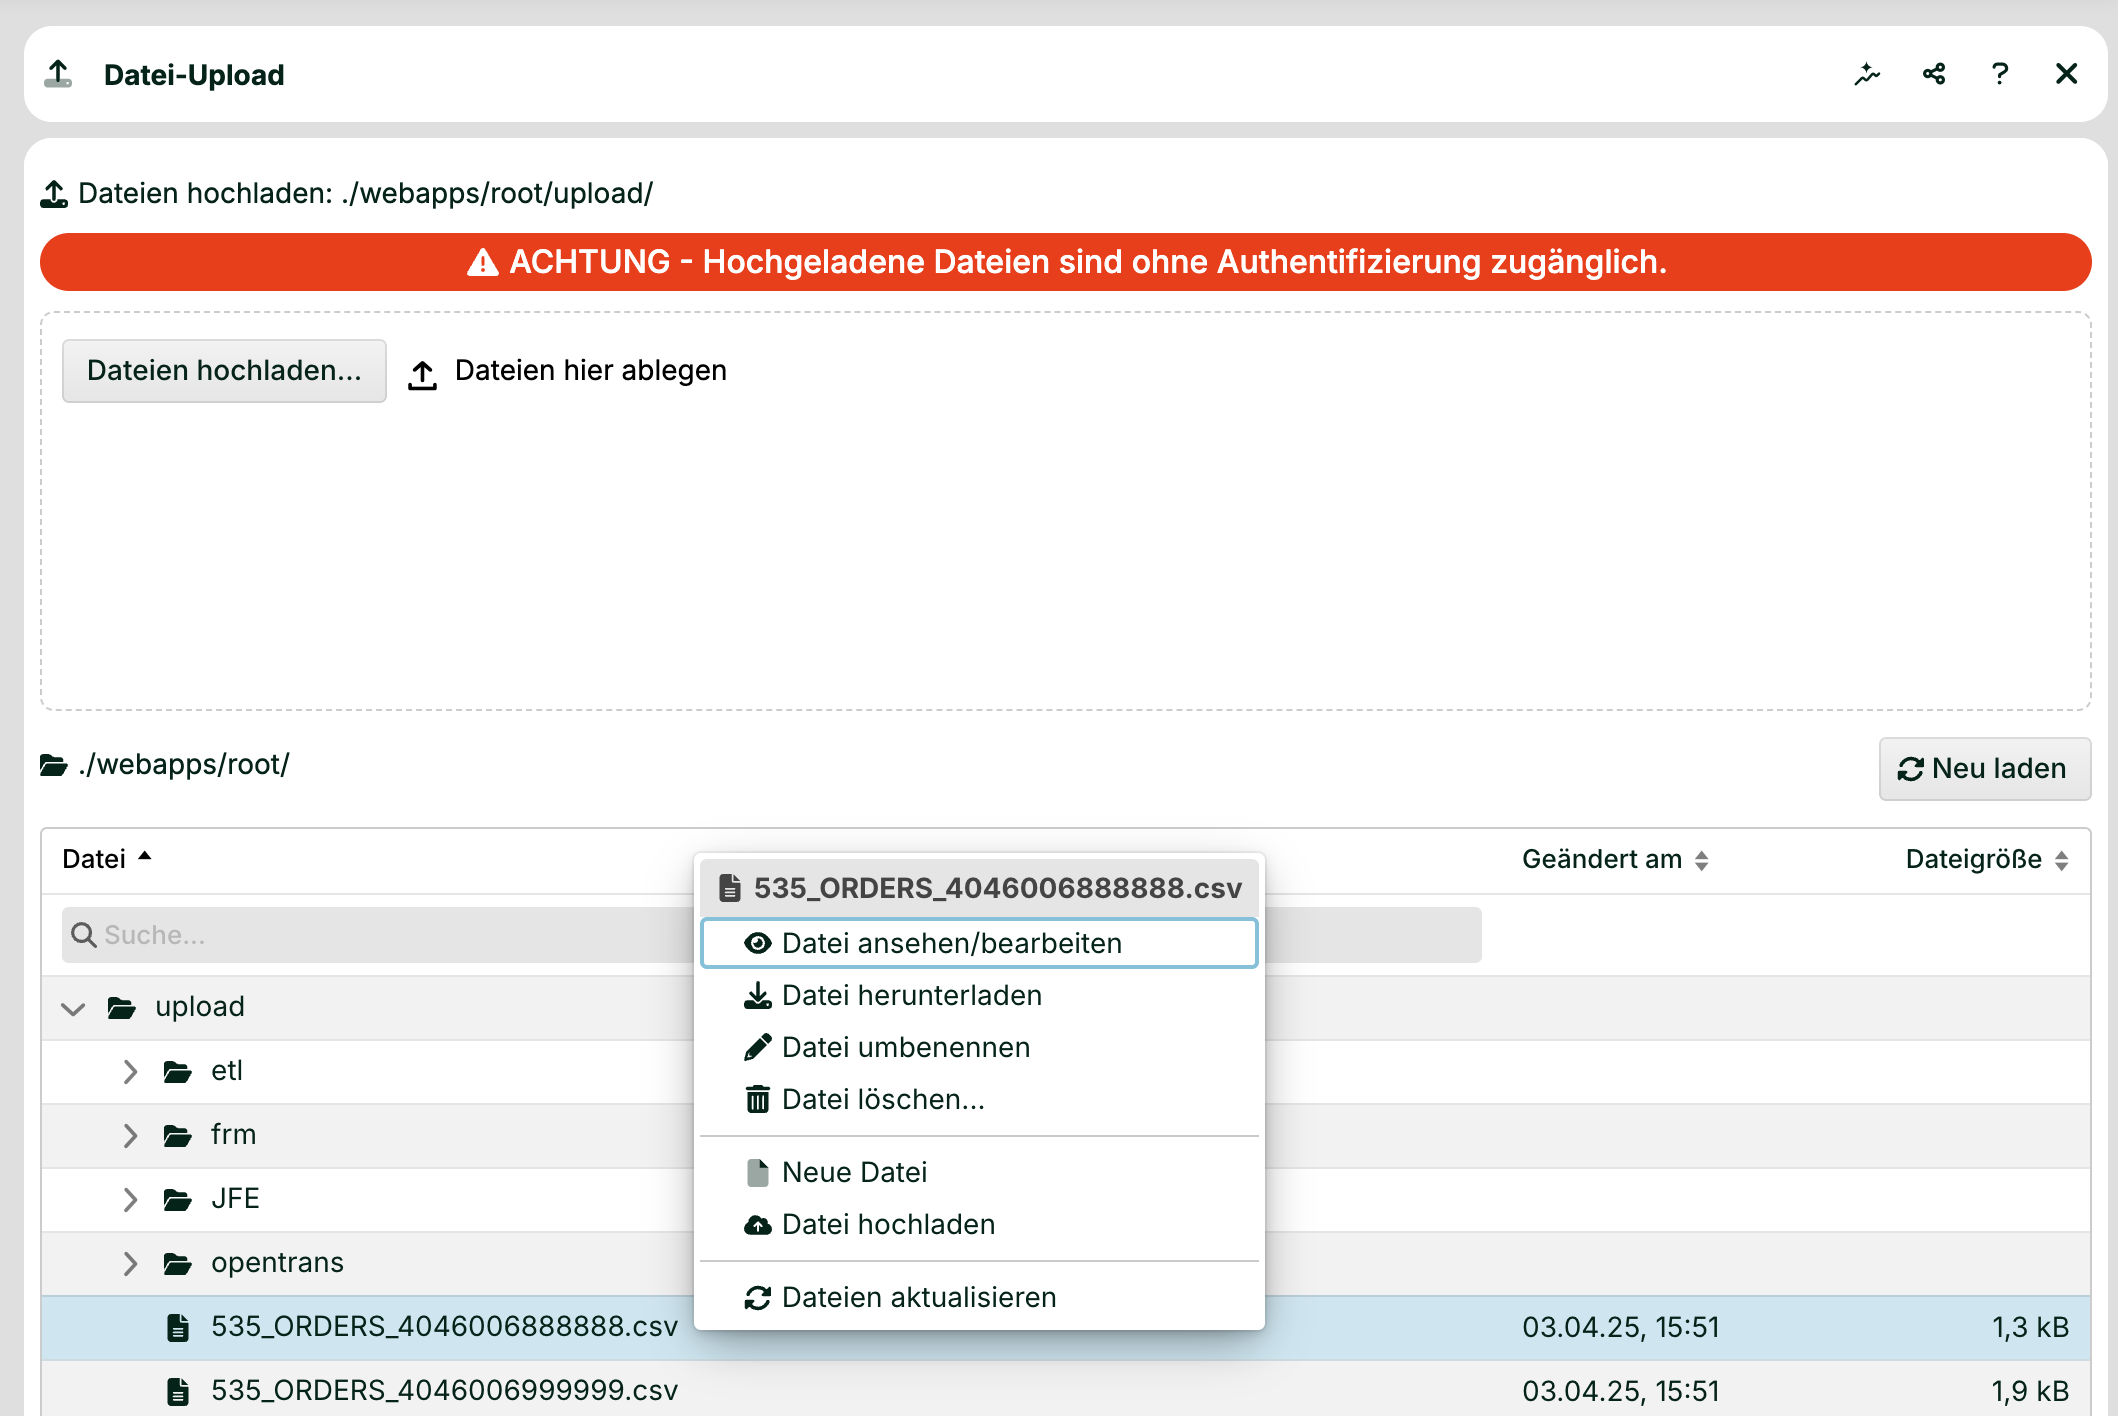This screenshot has height=1416, width=2118.
Task: Select file 535_ORDERS_4046006888888.csv in the list
Action: pyautogui.click(x=444, y=1326)
